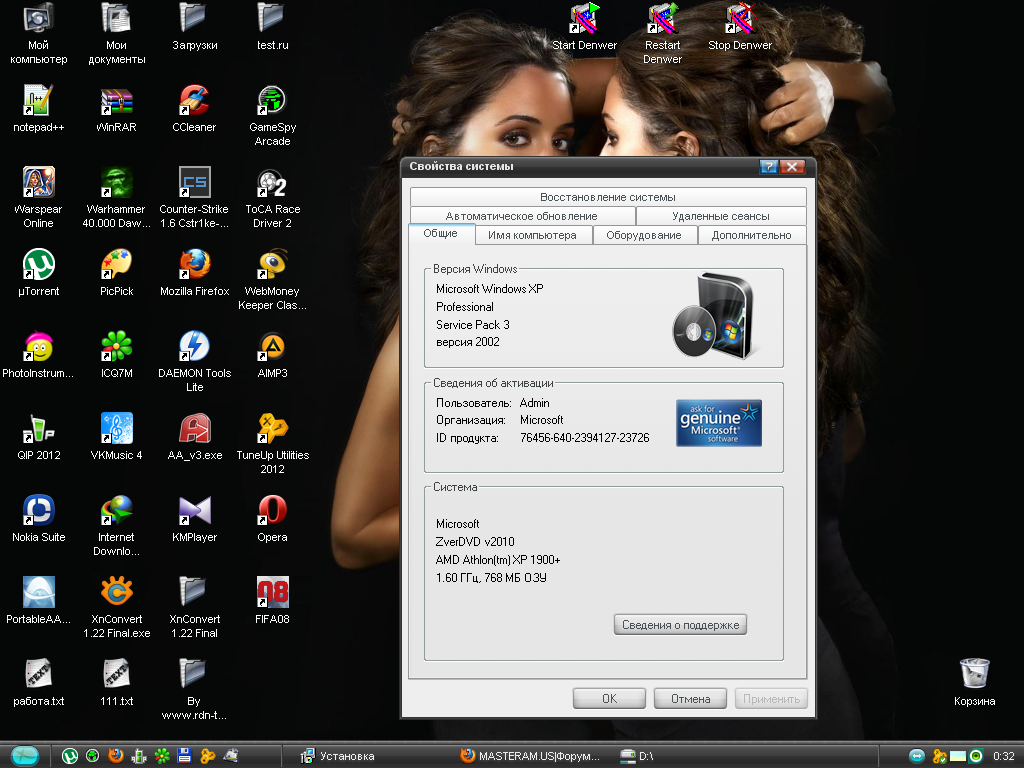
Task: Click the Сведения о поддержке button
Action: click(x=680, y=625)
